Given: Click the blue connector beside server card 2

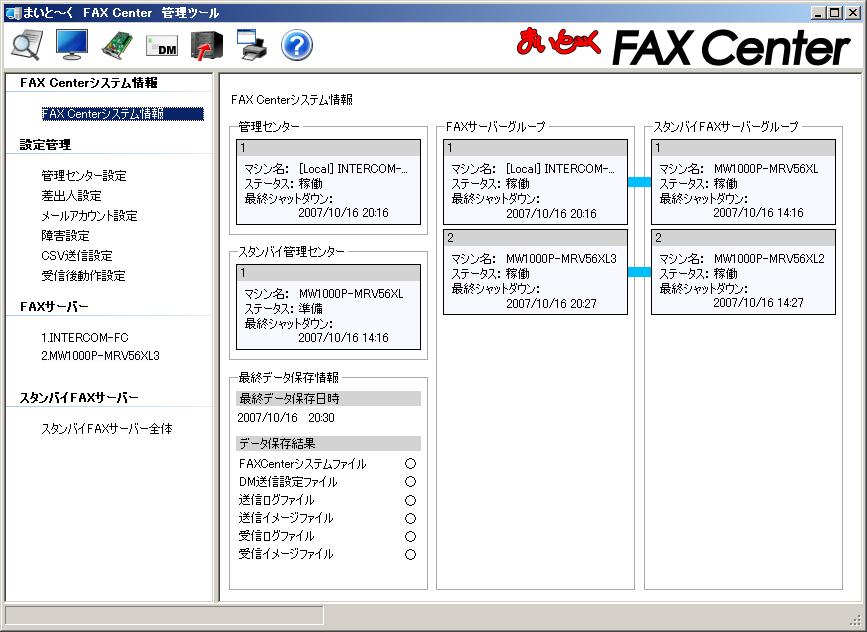Looking at the screenshot, I should tap(639, 272).
